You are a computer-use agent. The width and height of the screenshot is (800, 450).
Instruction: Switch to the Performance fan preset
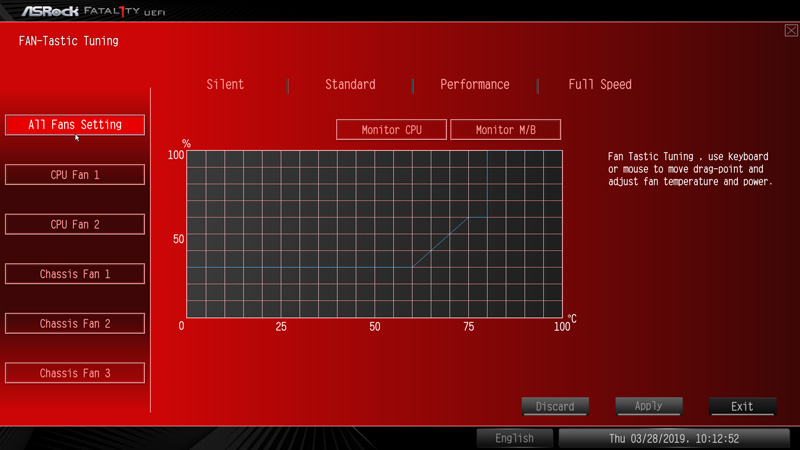coord(474,85)
